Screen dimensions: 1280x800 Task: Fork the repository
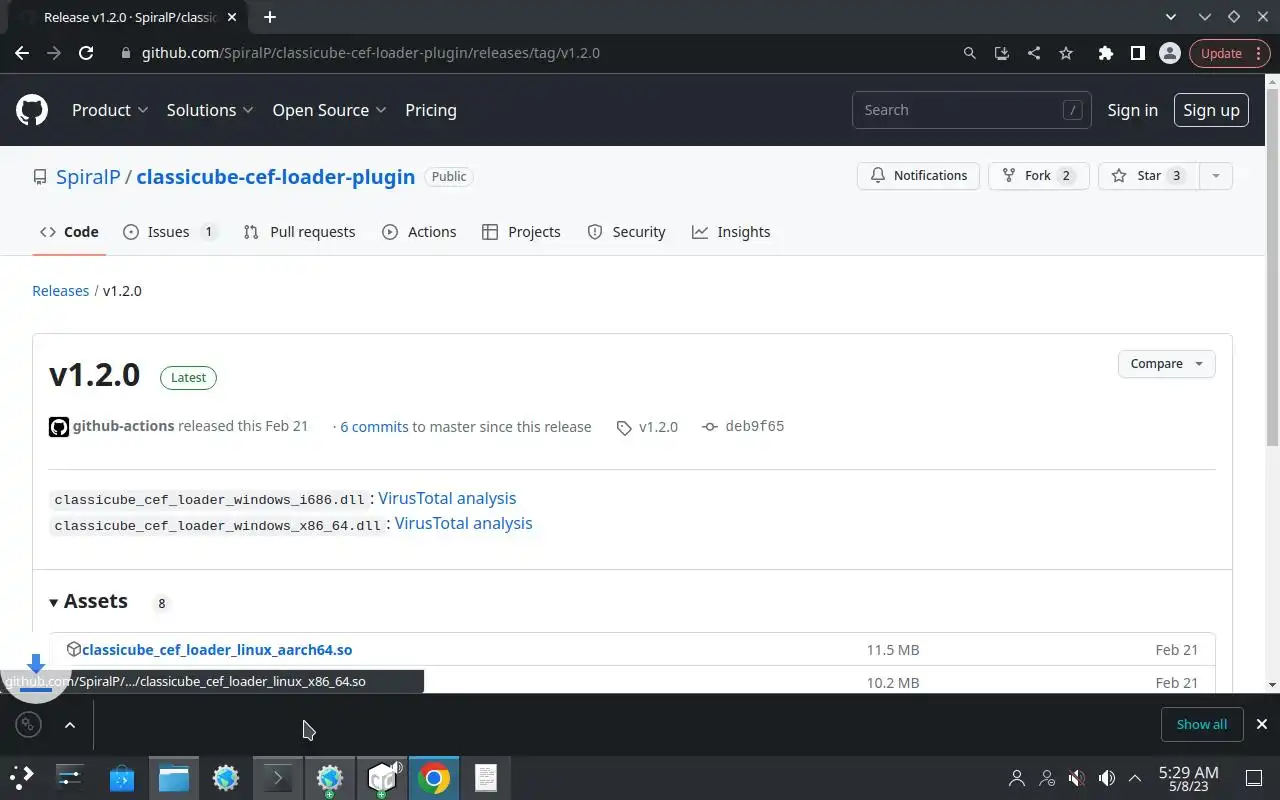[1038, 176]
